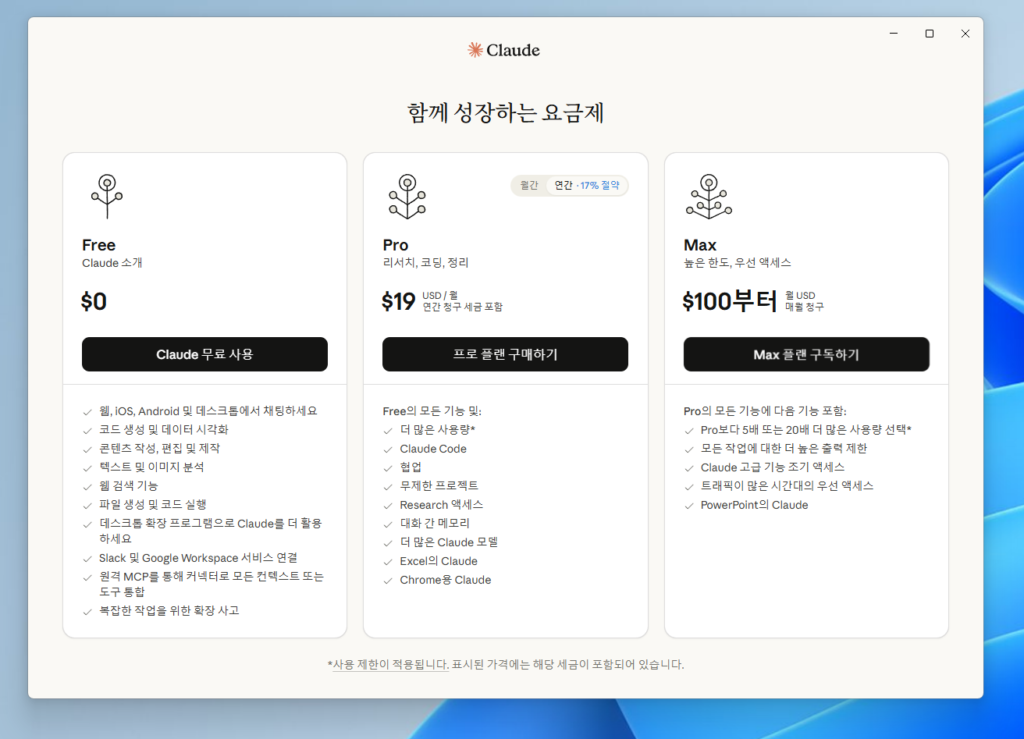Maximize the Claude window

[x=929, y=33]
